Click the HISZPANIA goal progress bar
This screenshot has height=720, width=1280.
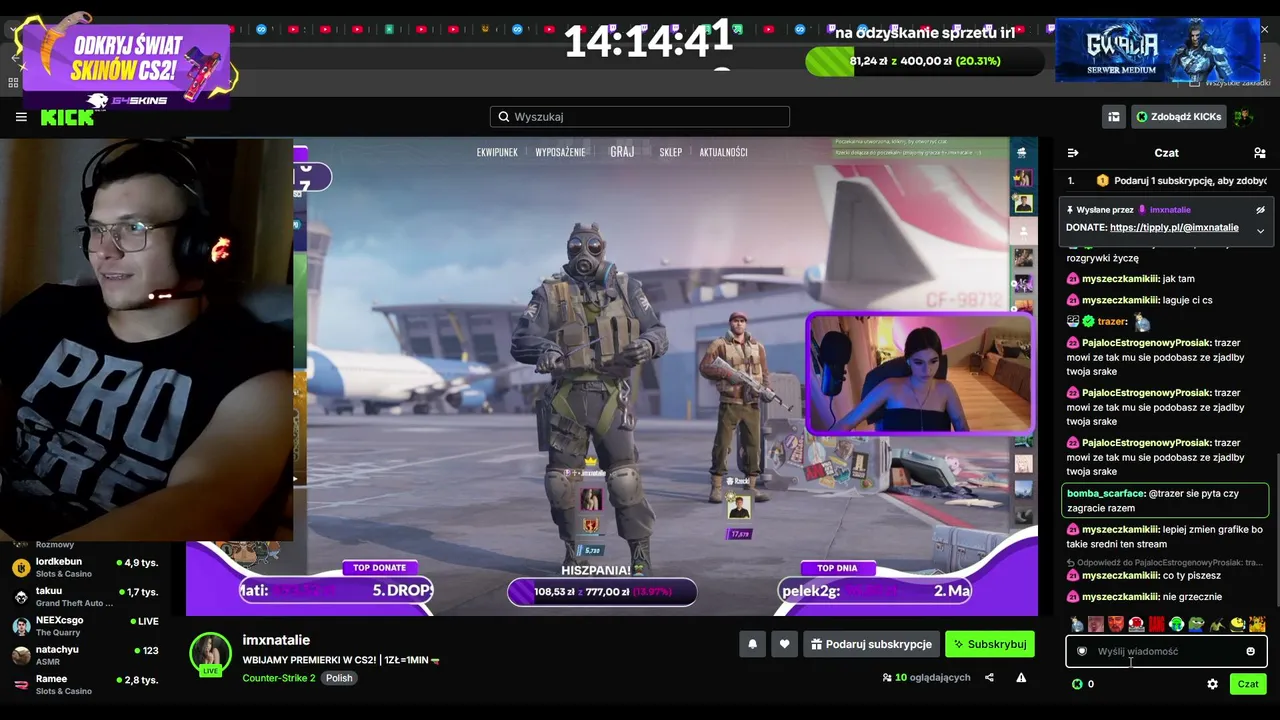tap(602, 592)
